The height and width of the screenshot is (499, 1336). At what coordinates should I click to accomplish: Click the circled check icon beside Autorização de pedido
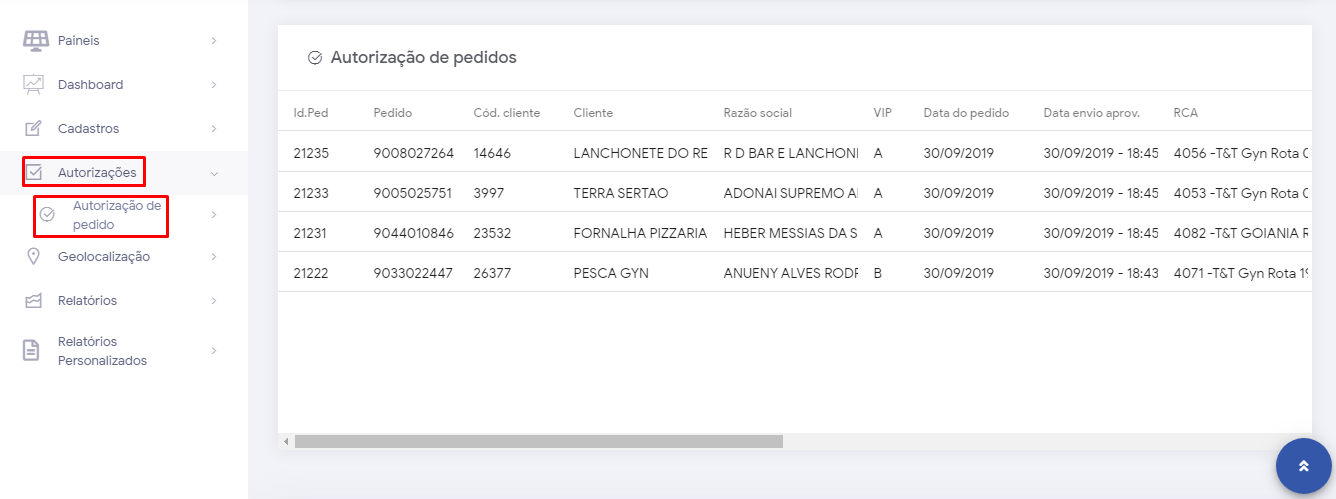pyautogui.click(x=47, y=215)
